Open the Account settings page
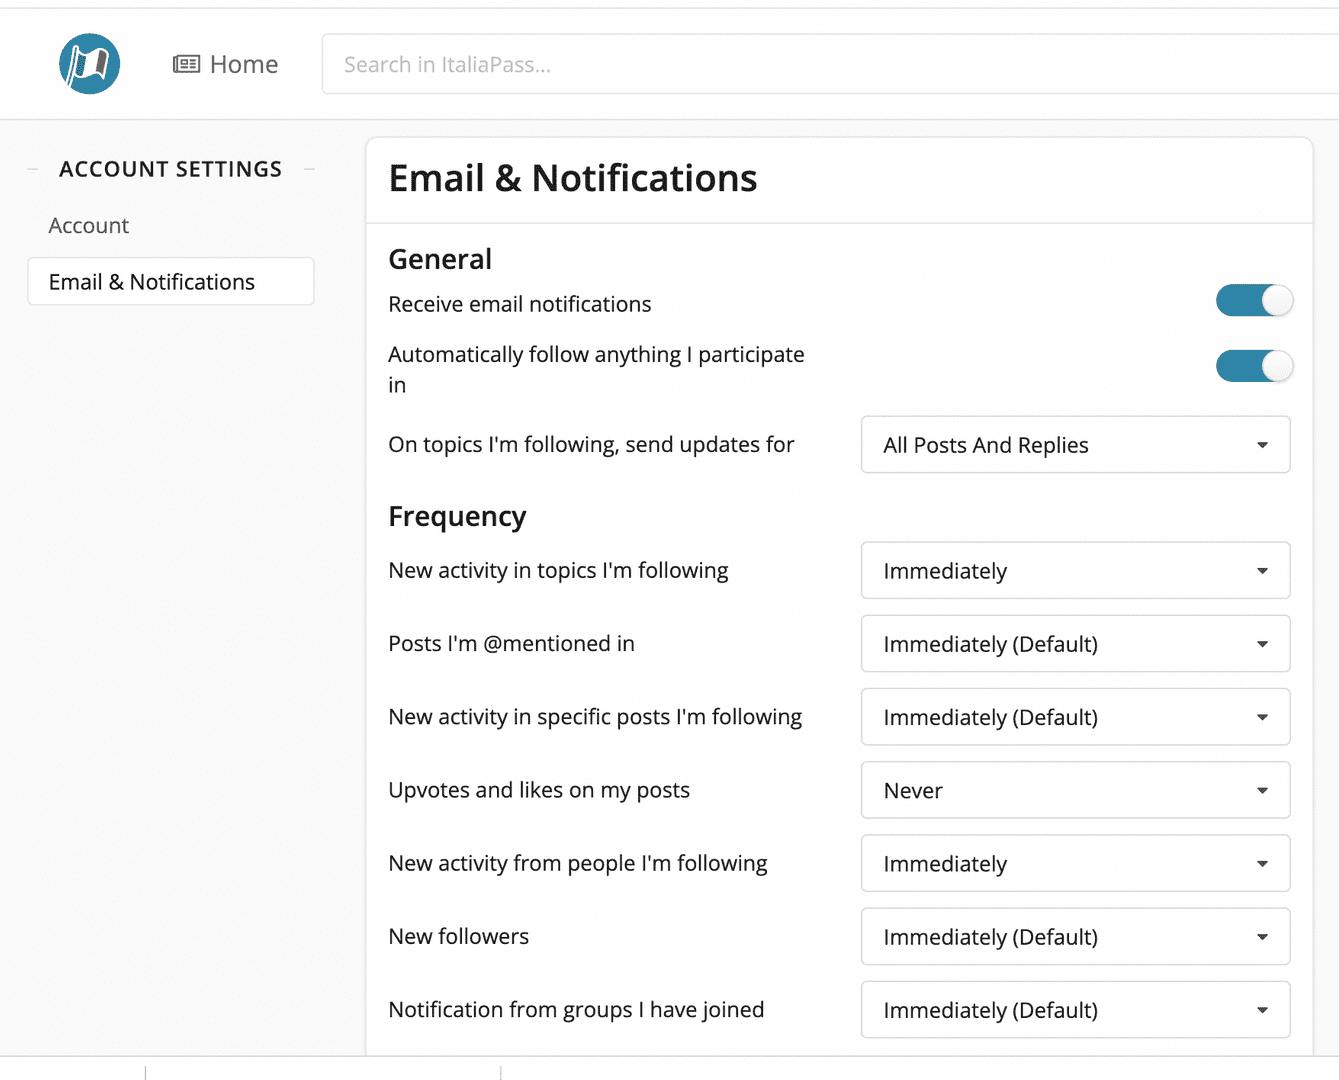1339x1080 pixels. tap(89, 226)
